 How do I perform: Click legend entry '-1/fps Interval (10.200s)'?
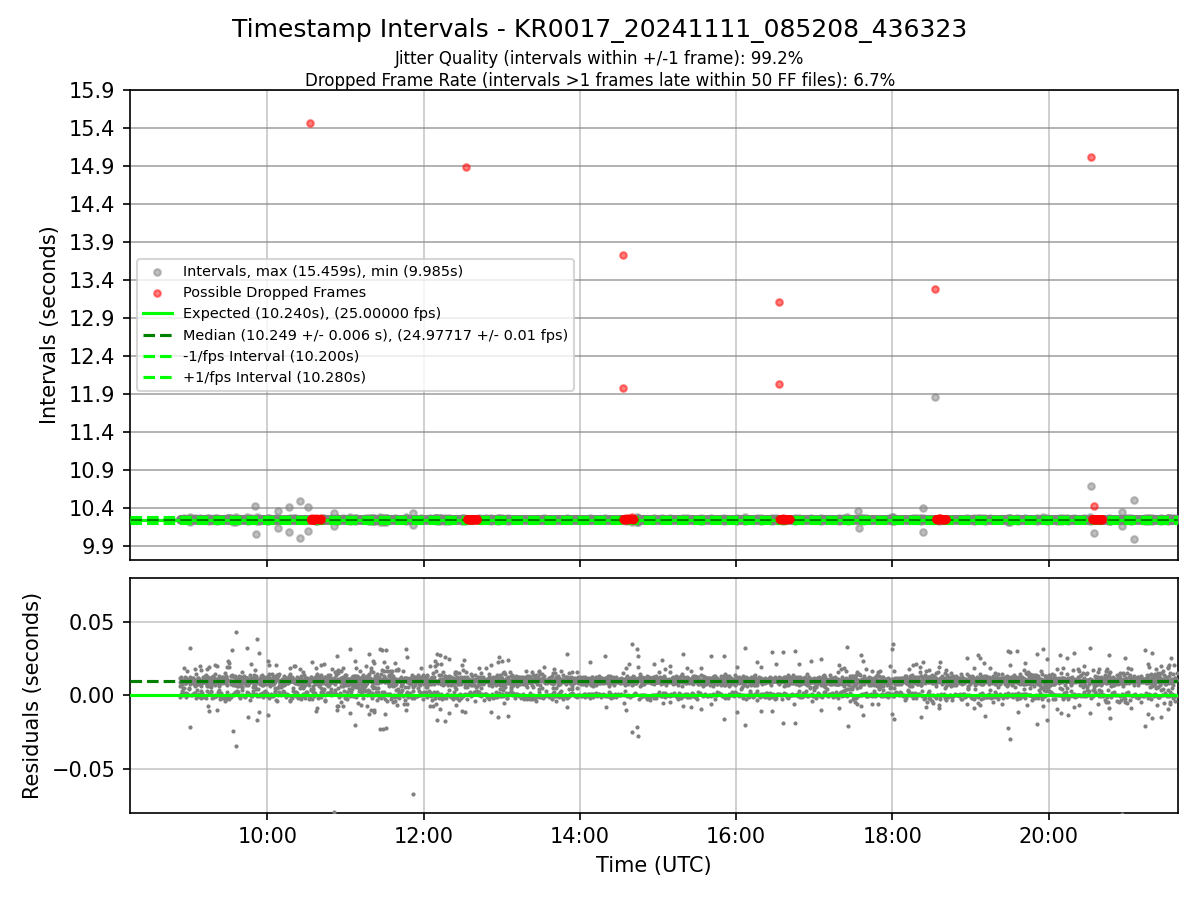tap(271, 356)
